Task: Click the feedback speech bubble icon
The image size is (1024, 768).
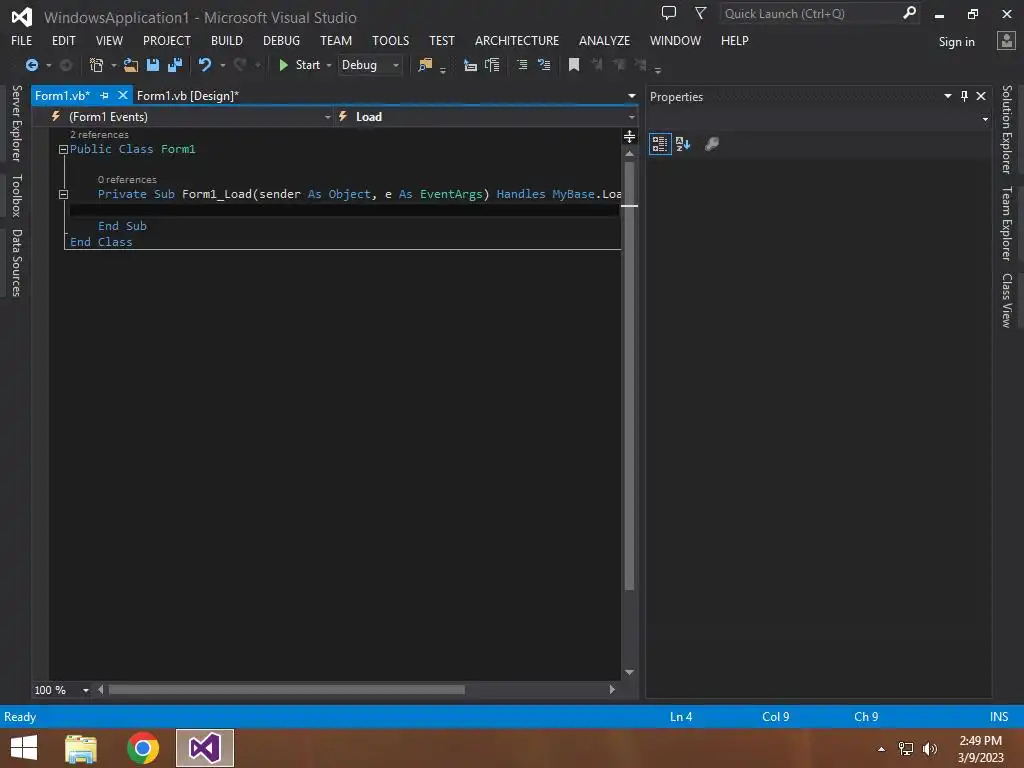Action: pos(669,13)
